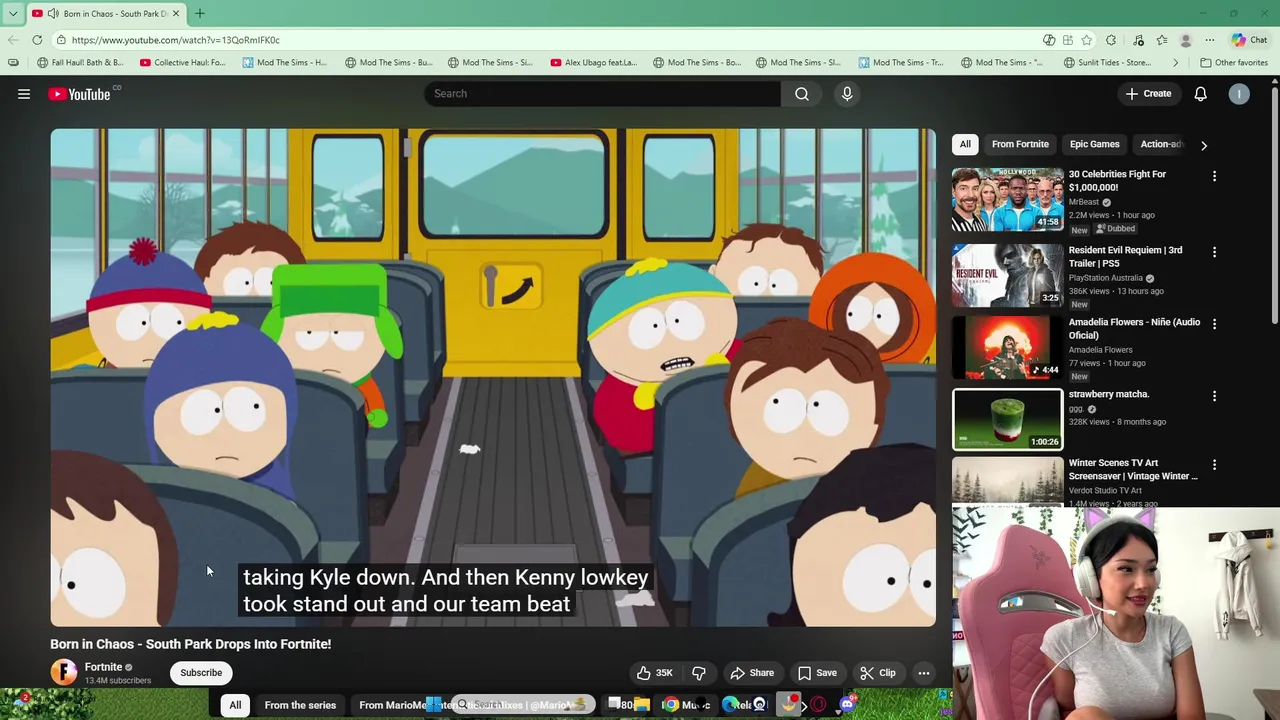Open options for Amadelia Flowers video
The image size is (1280, 720).
point(1214,324)
